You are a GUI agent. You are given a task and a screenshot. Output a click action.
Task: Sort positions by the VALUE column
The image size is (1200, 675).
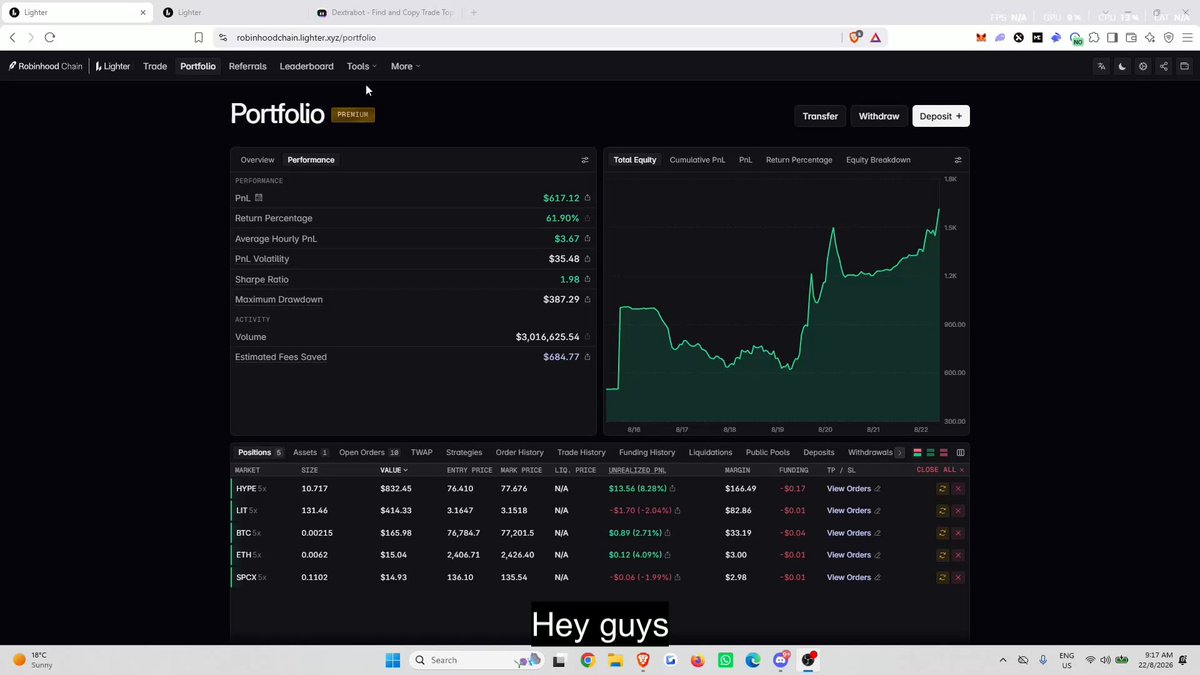pyautogui.click(x=394, y=470)
